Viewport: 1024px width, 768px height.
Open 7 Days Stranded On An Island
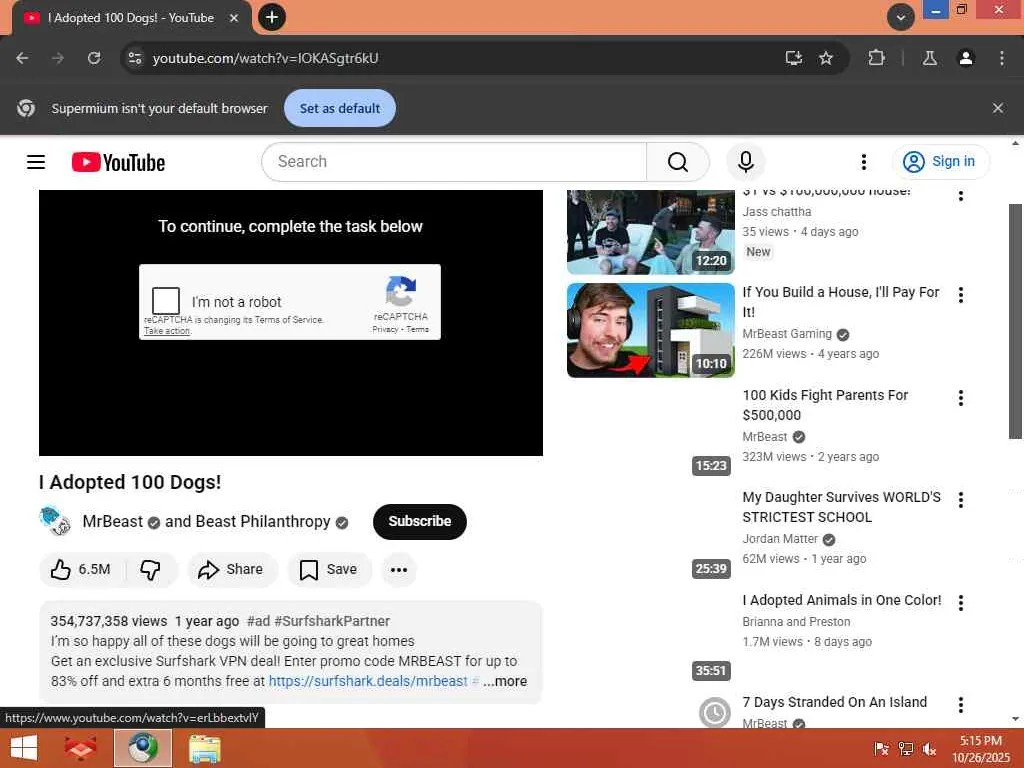point(835,702)
